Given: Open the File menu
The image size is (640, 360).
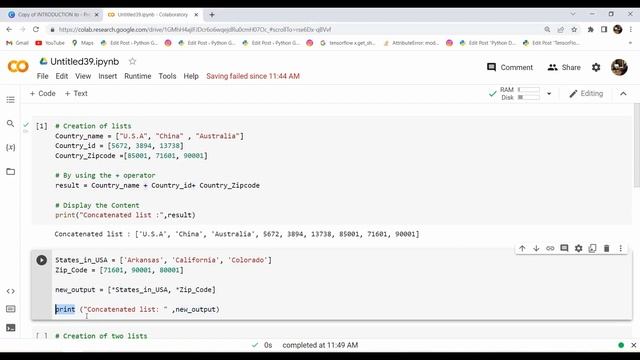Looking at the screenshot, I should click(42, 76).
